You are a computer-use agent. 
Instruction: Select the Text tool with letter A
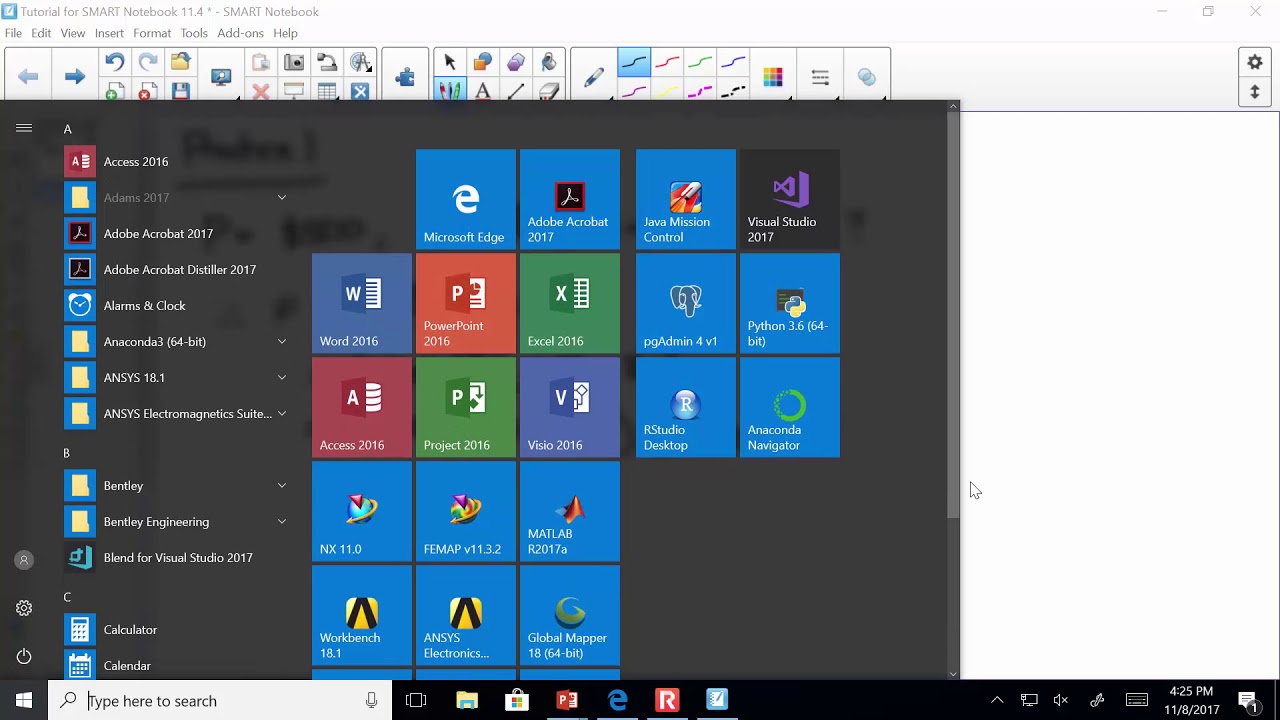(x=483, y=92)
